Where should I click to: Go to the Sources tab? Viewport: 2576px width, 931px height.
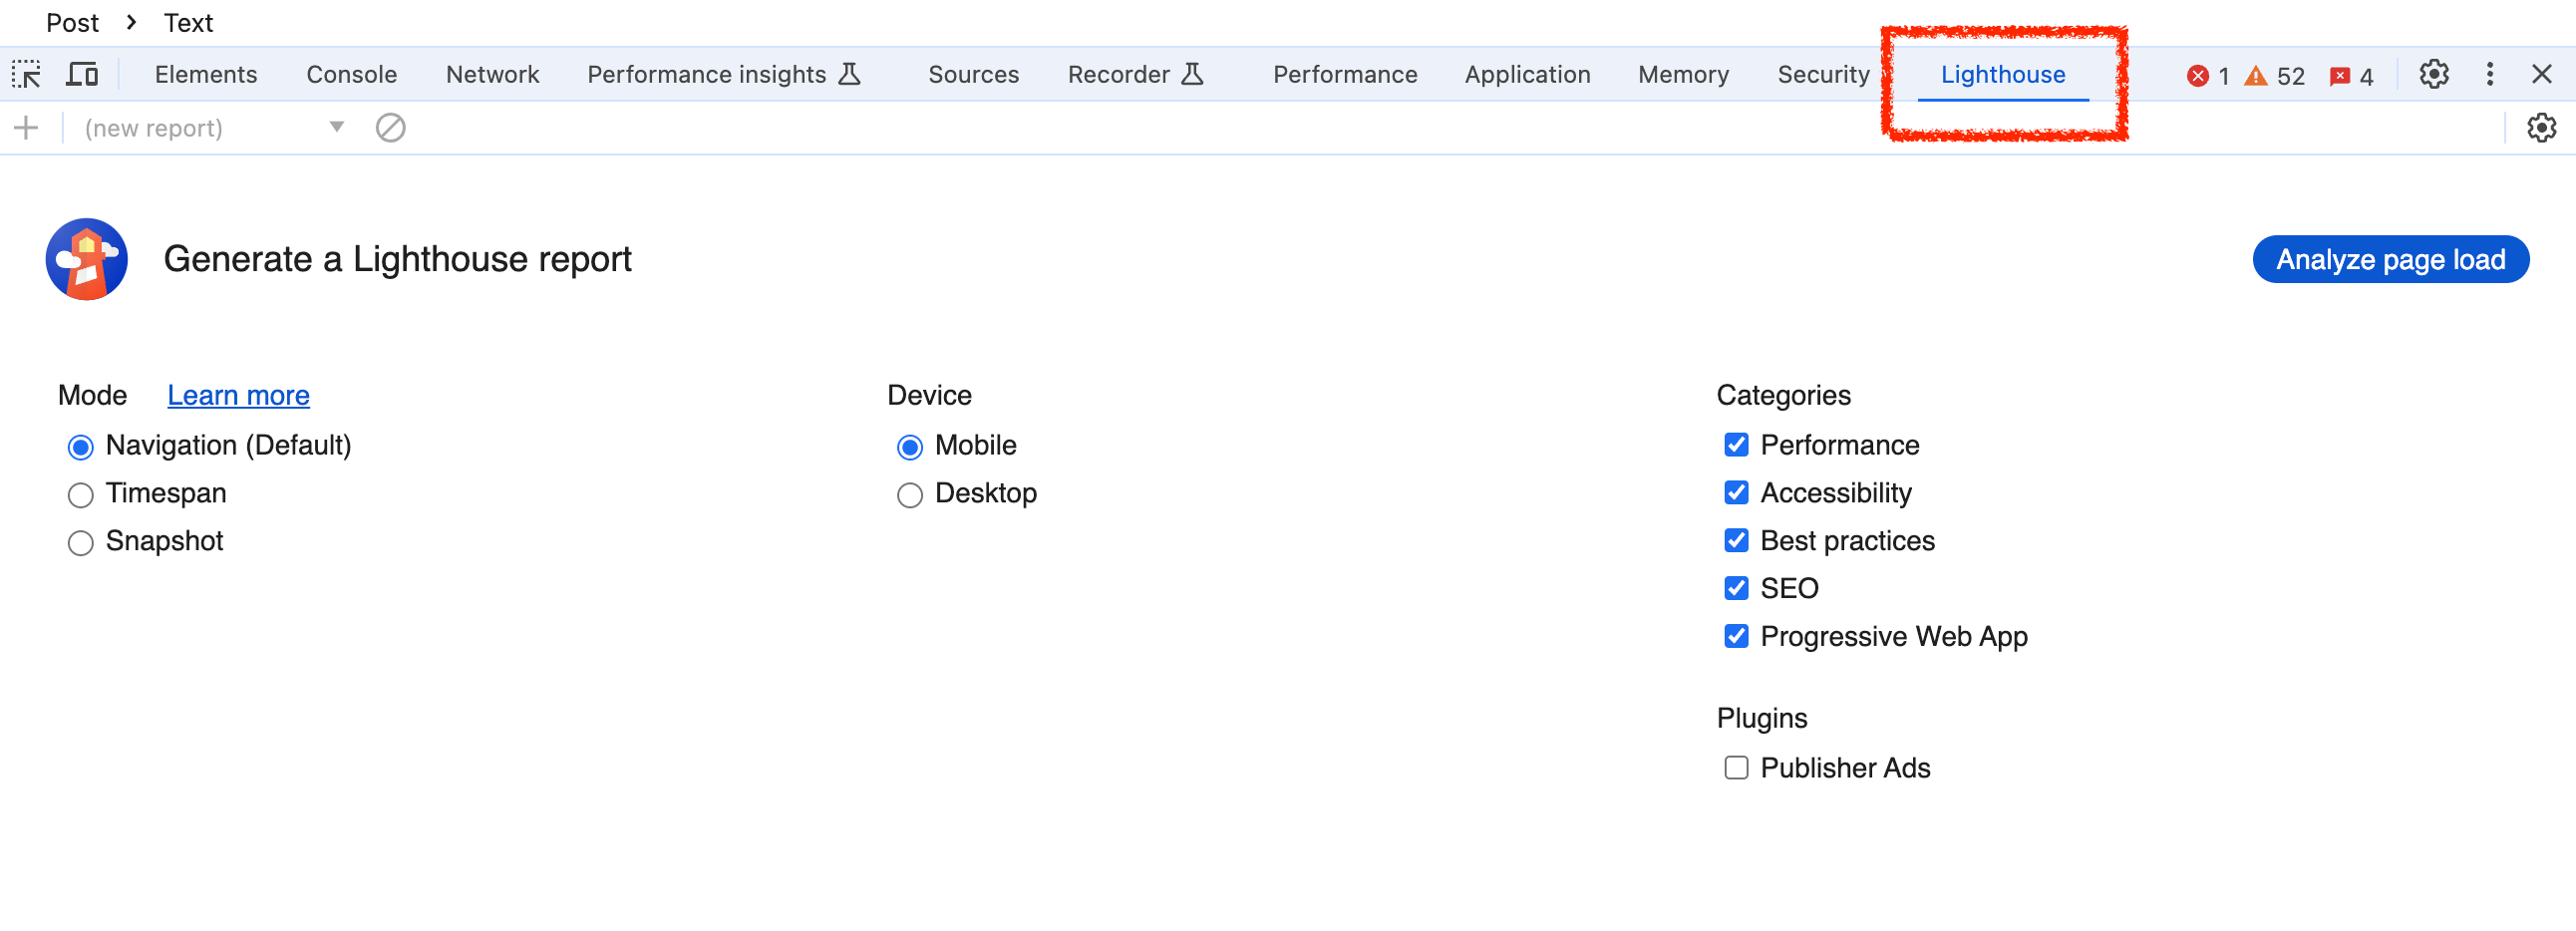973,75
